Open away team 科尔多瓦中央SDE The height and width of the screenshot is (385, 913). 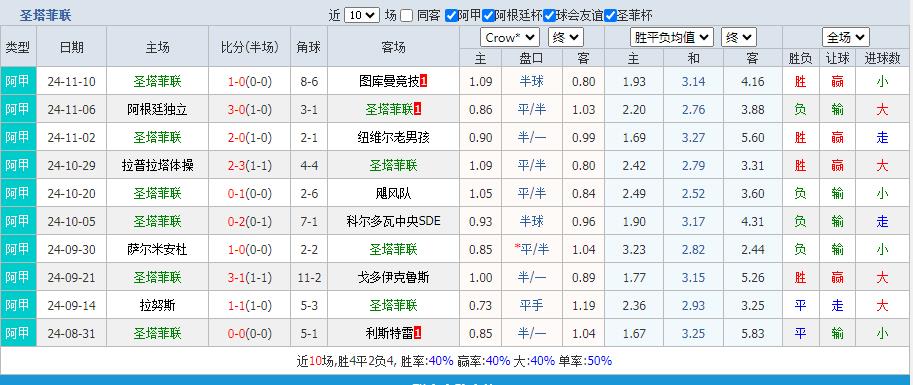point(394,221)
